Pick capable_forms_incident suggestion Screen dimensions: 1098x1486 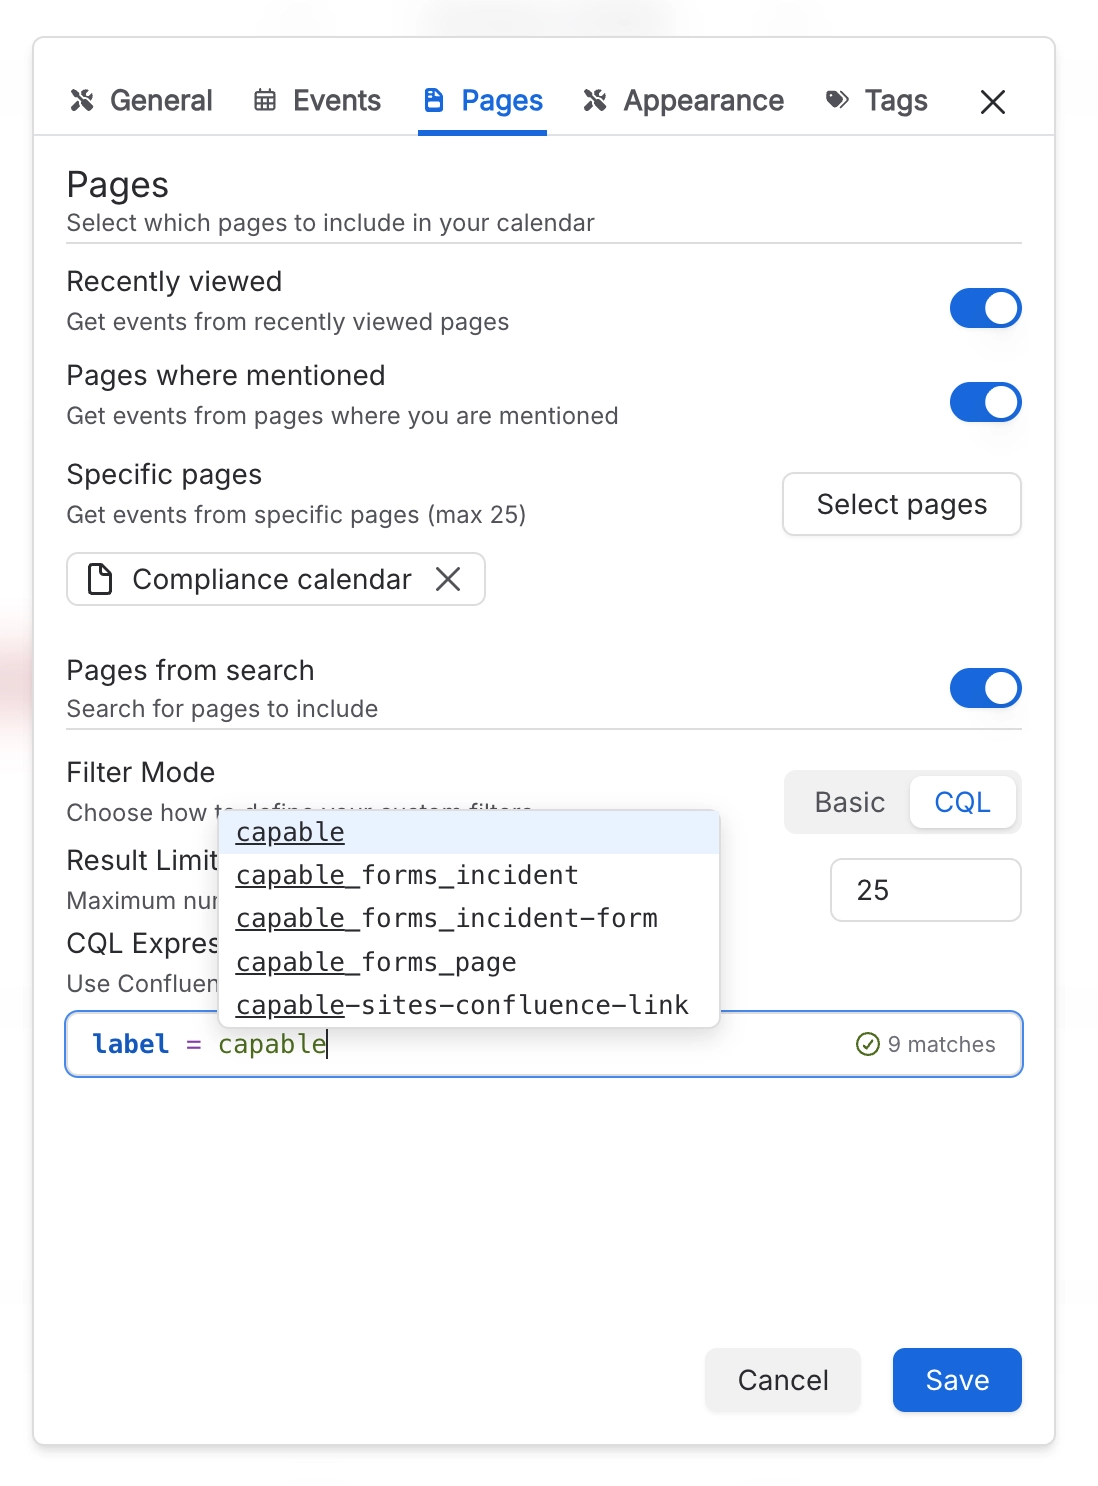[x=469, y=875]
